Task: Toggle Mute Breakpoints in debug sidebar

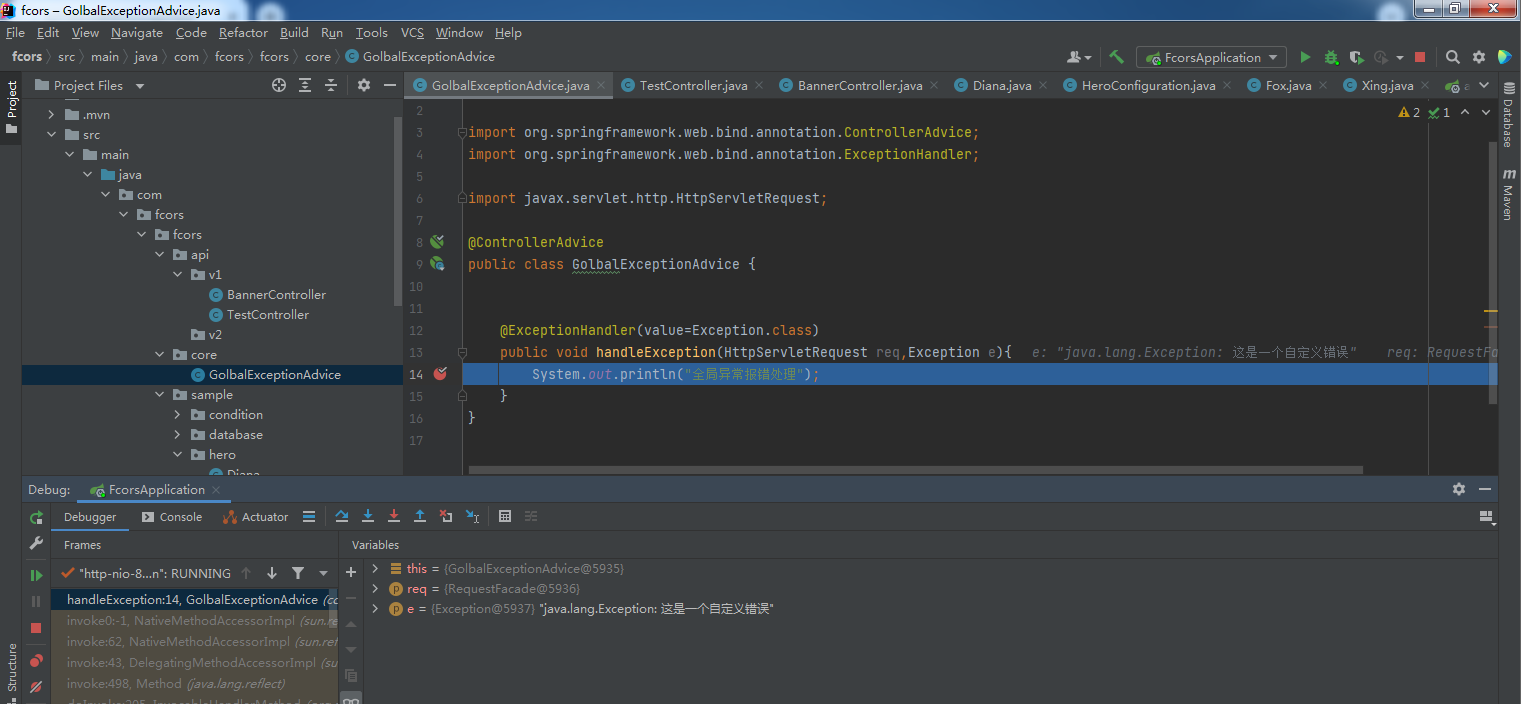Action: tap(36, 687)
